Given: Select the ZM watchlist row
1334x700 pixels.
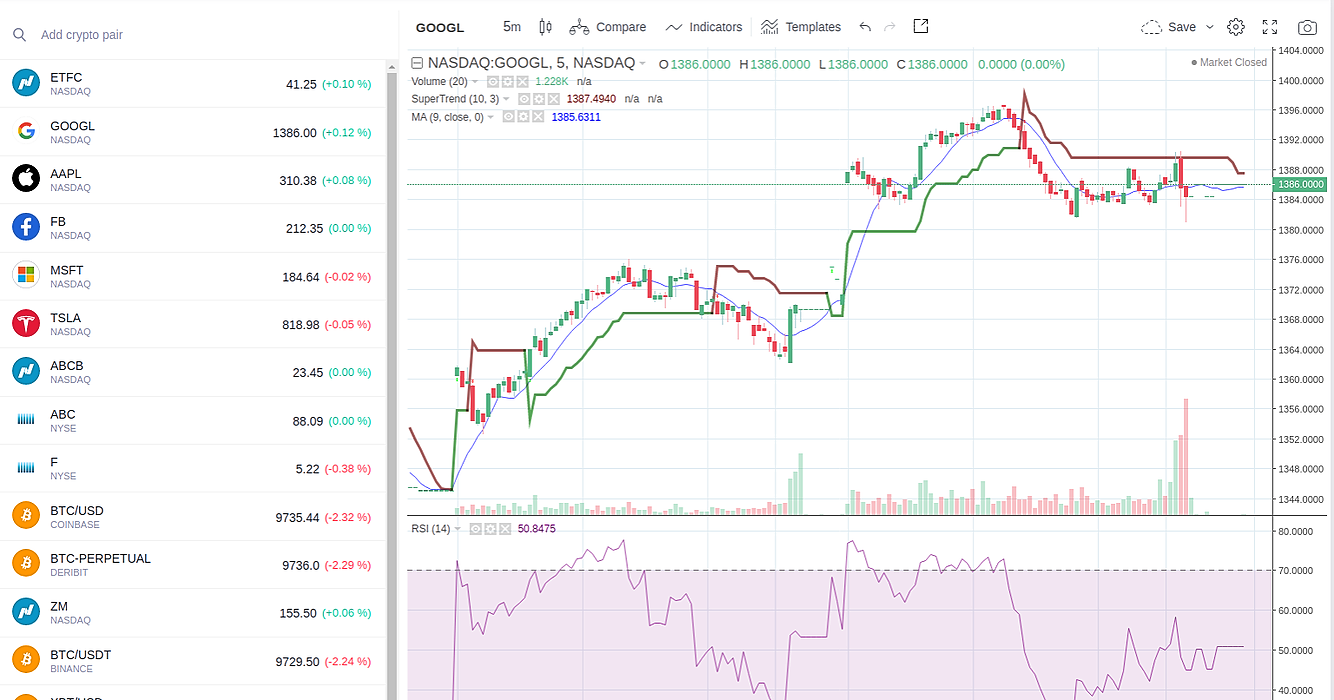Looking at the screenshot, I should (192, 613).
